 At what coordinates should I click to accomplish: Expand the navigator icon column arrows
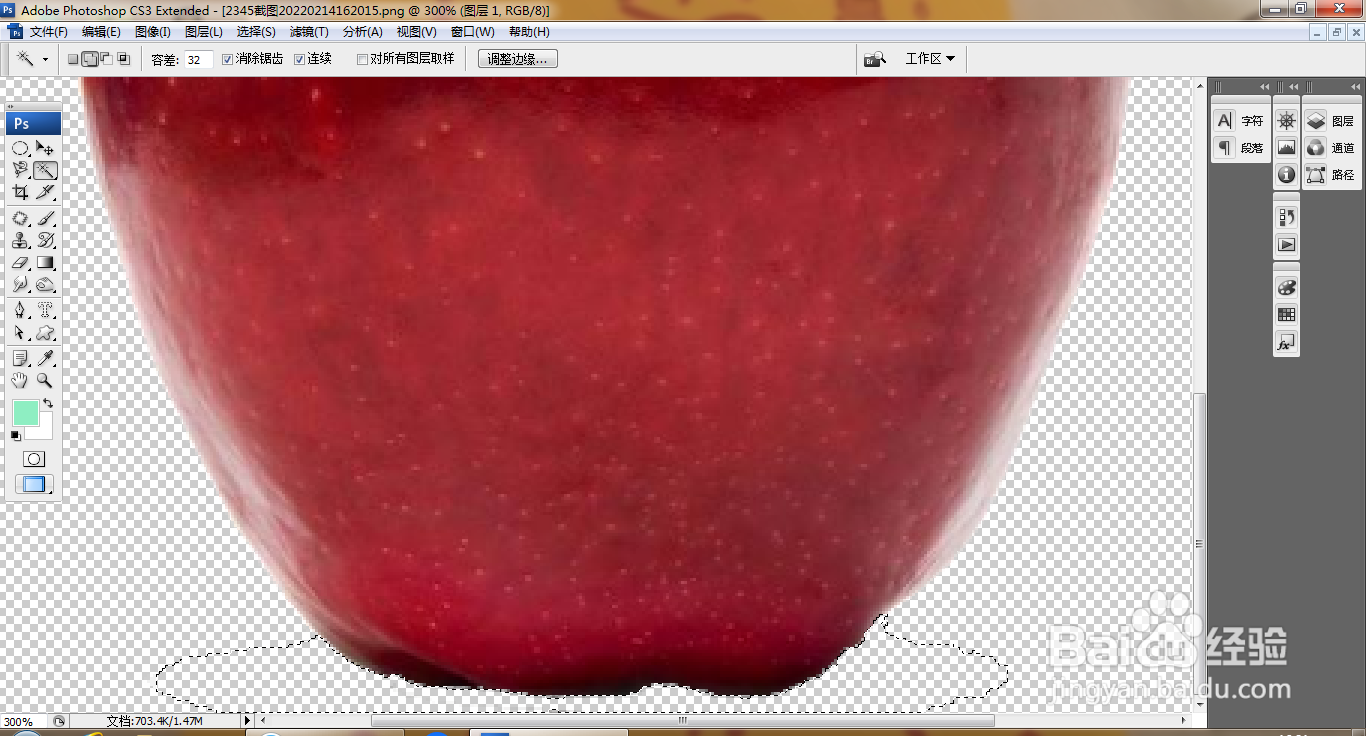tap(1294, 87)
